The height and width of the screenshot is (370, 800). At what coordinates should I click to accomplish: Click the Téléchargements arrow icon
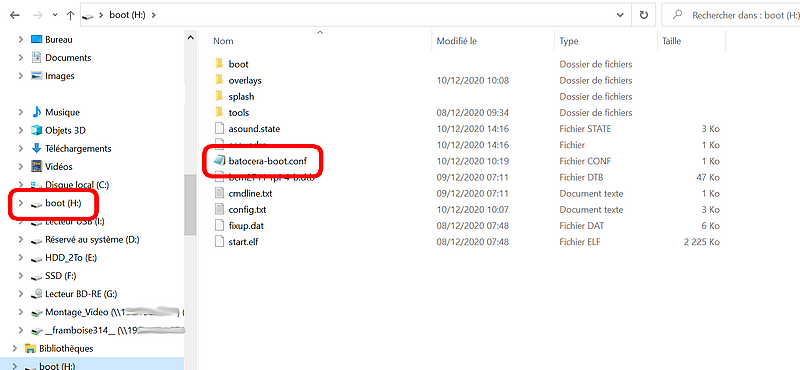tap(36, 149)
